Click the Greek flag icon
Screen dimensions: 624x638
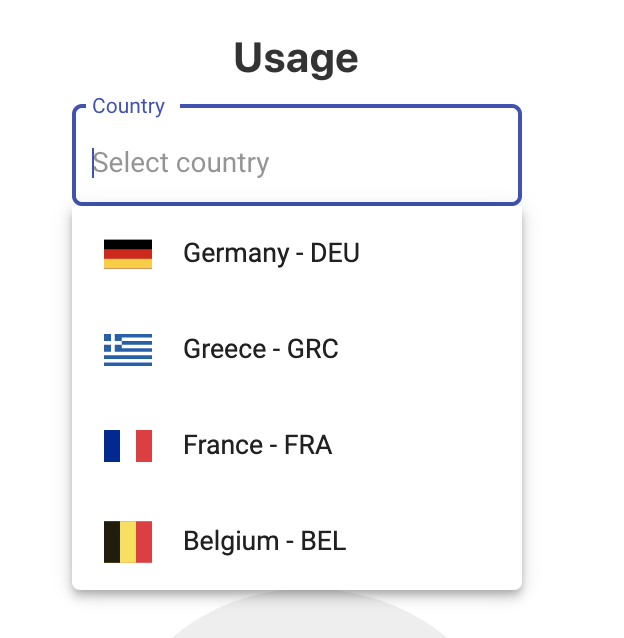point(128,350)
